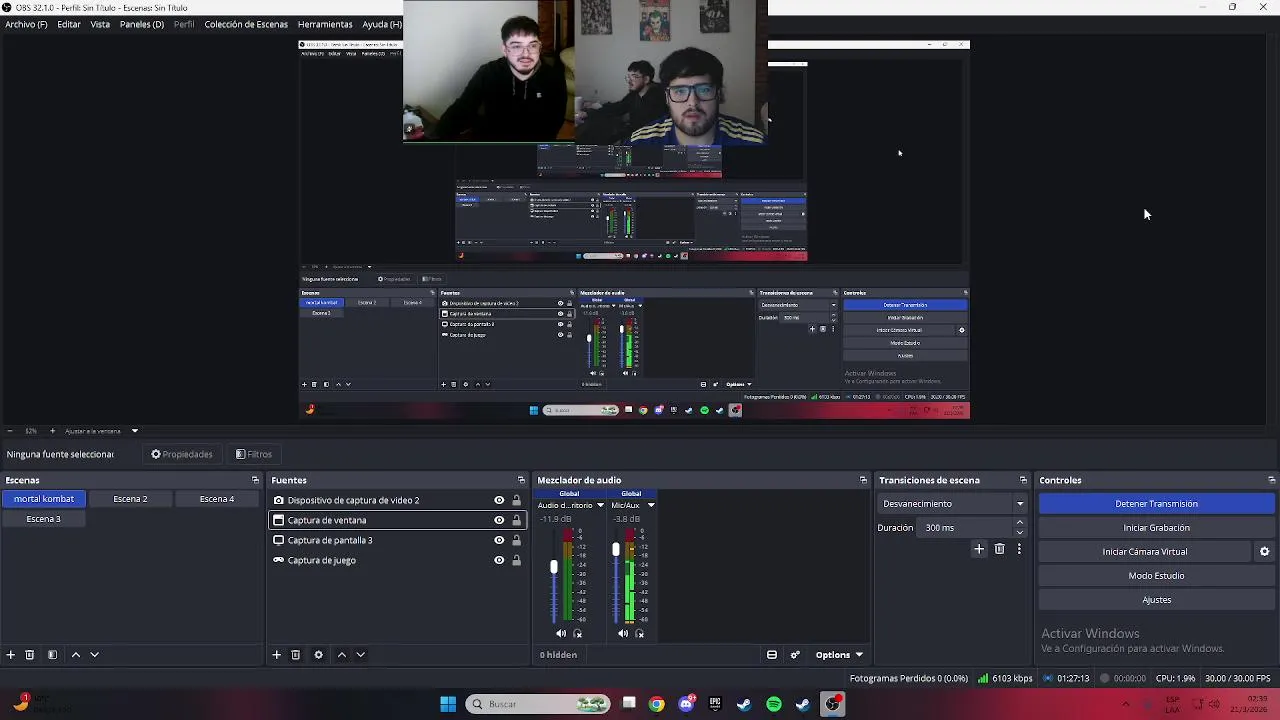The width and height of the screenshot is (1280, 720).
Task: Click Iniciar Cámara Virtual button
Action: [1145, 552]
